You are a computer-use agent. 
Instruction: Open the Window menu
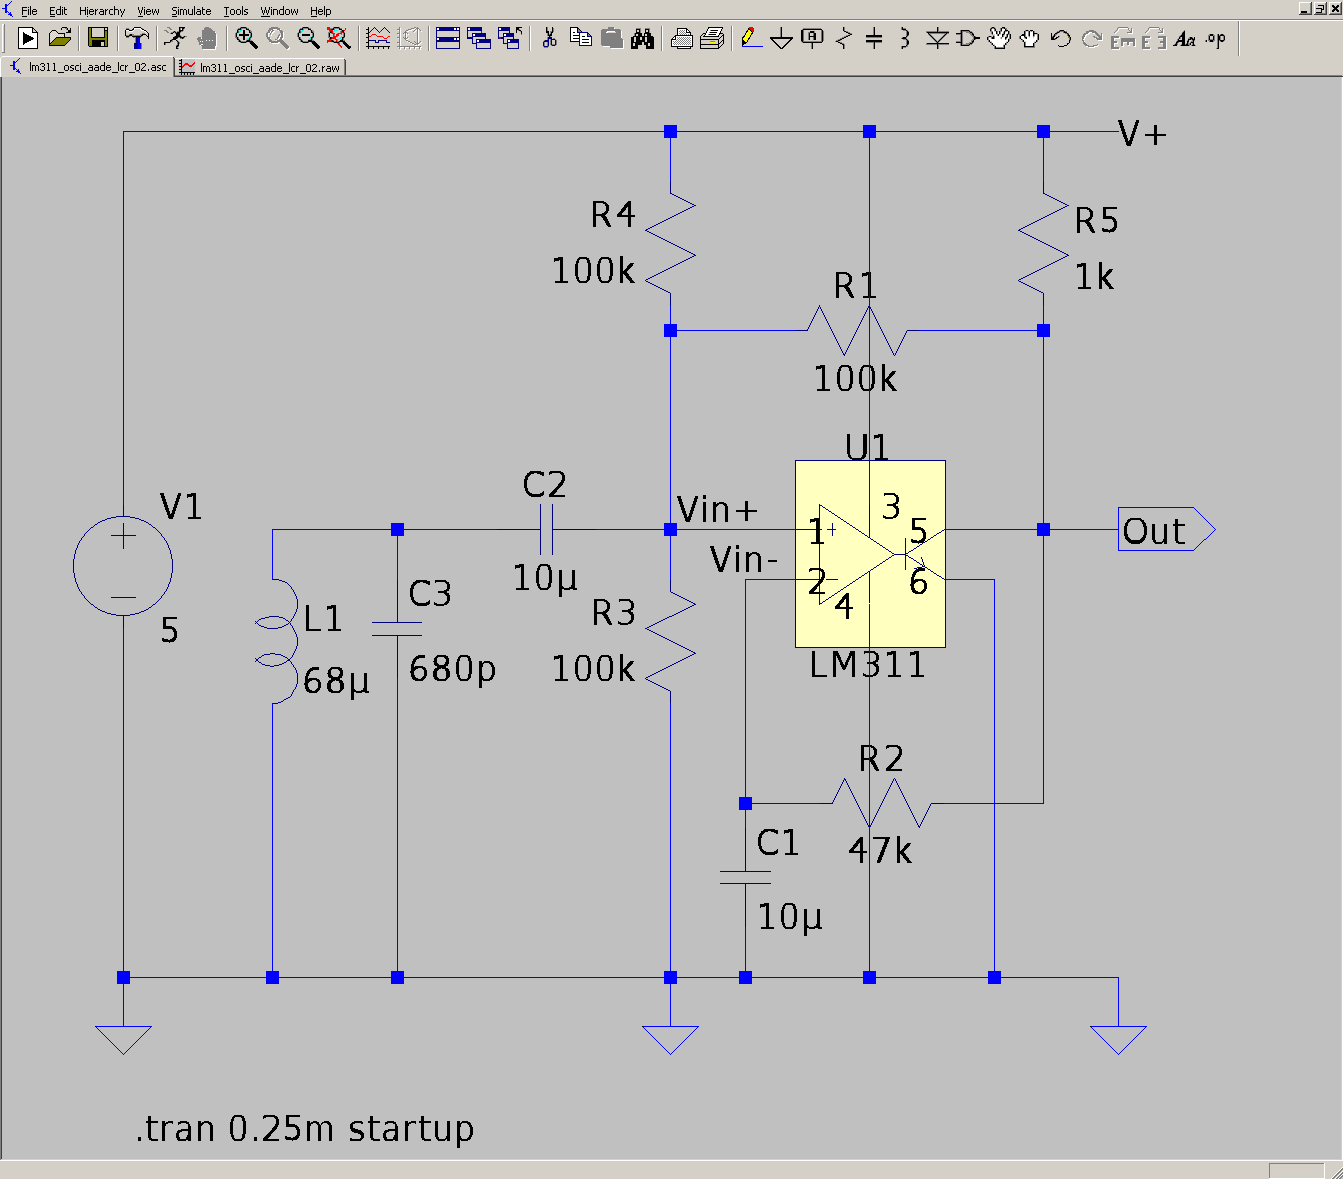280,11
